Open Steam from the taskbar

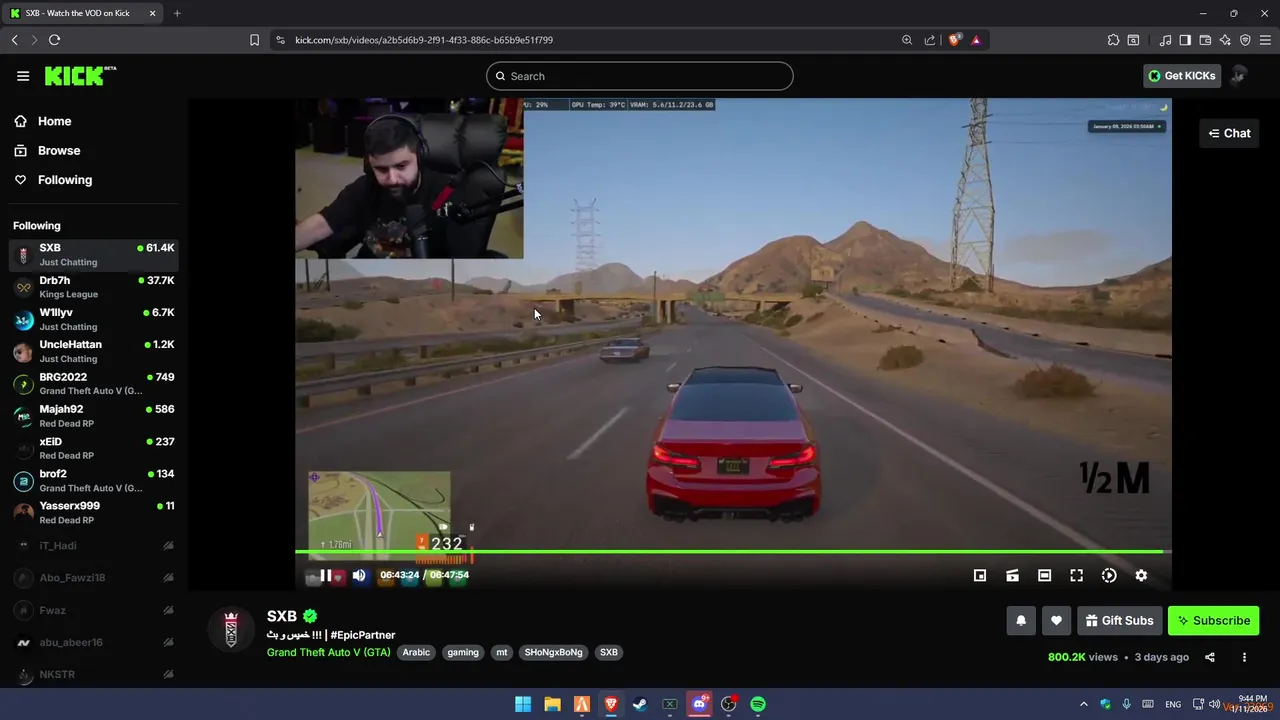click(x=640, y=704)
